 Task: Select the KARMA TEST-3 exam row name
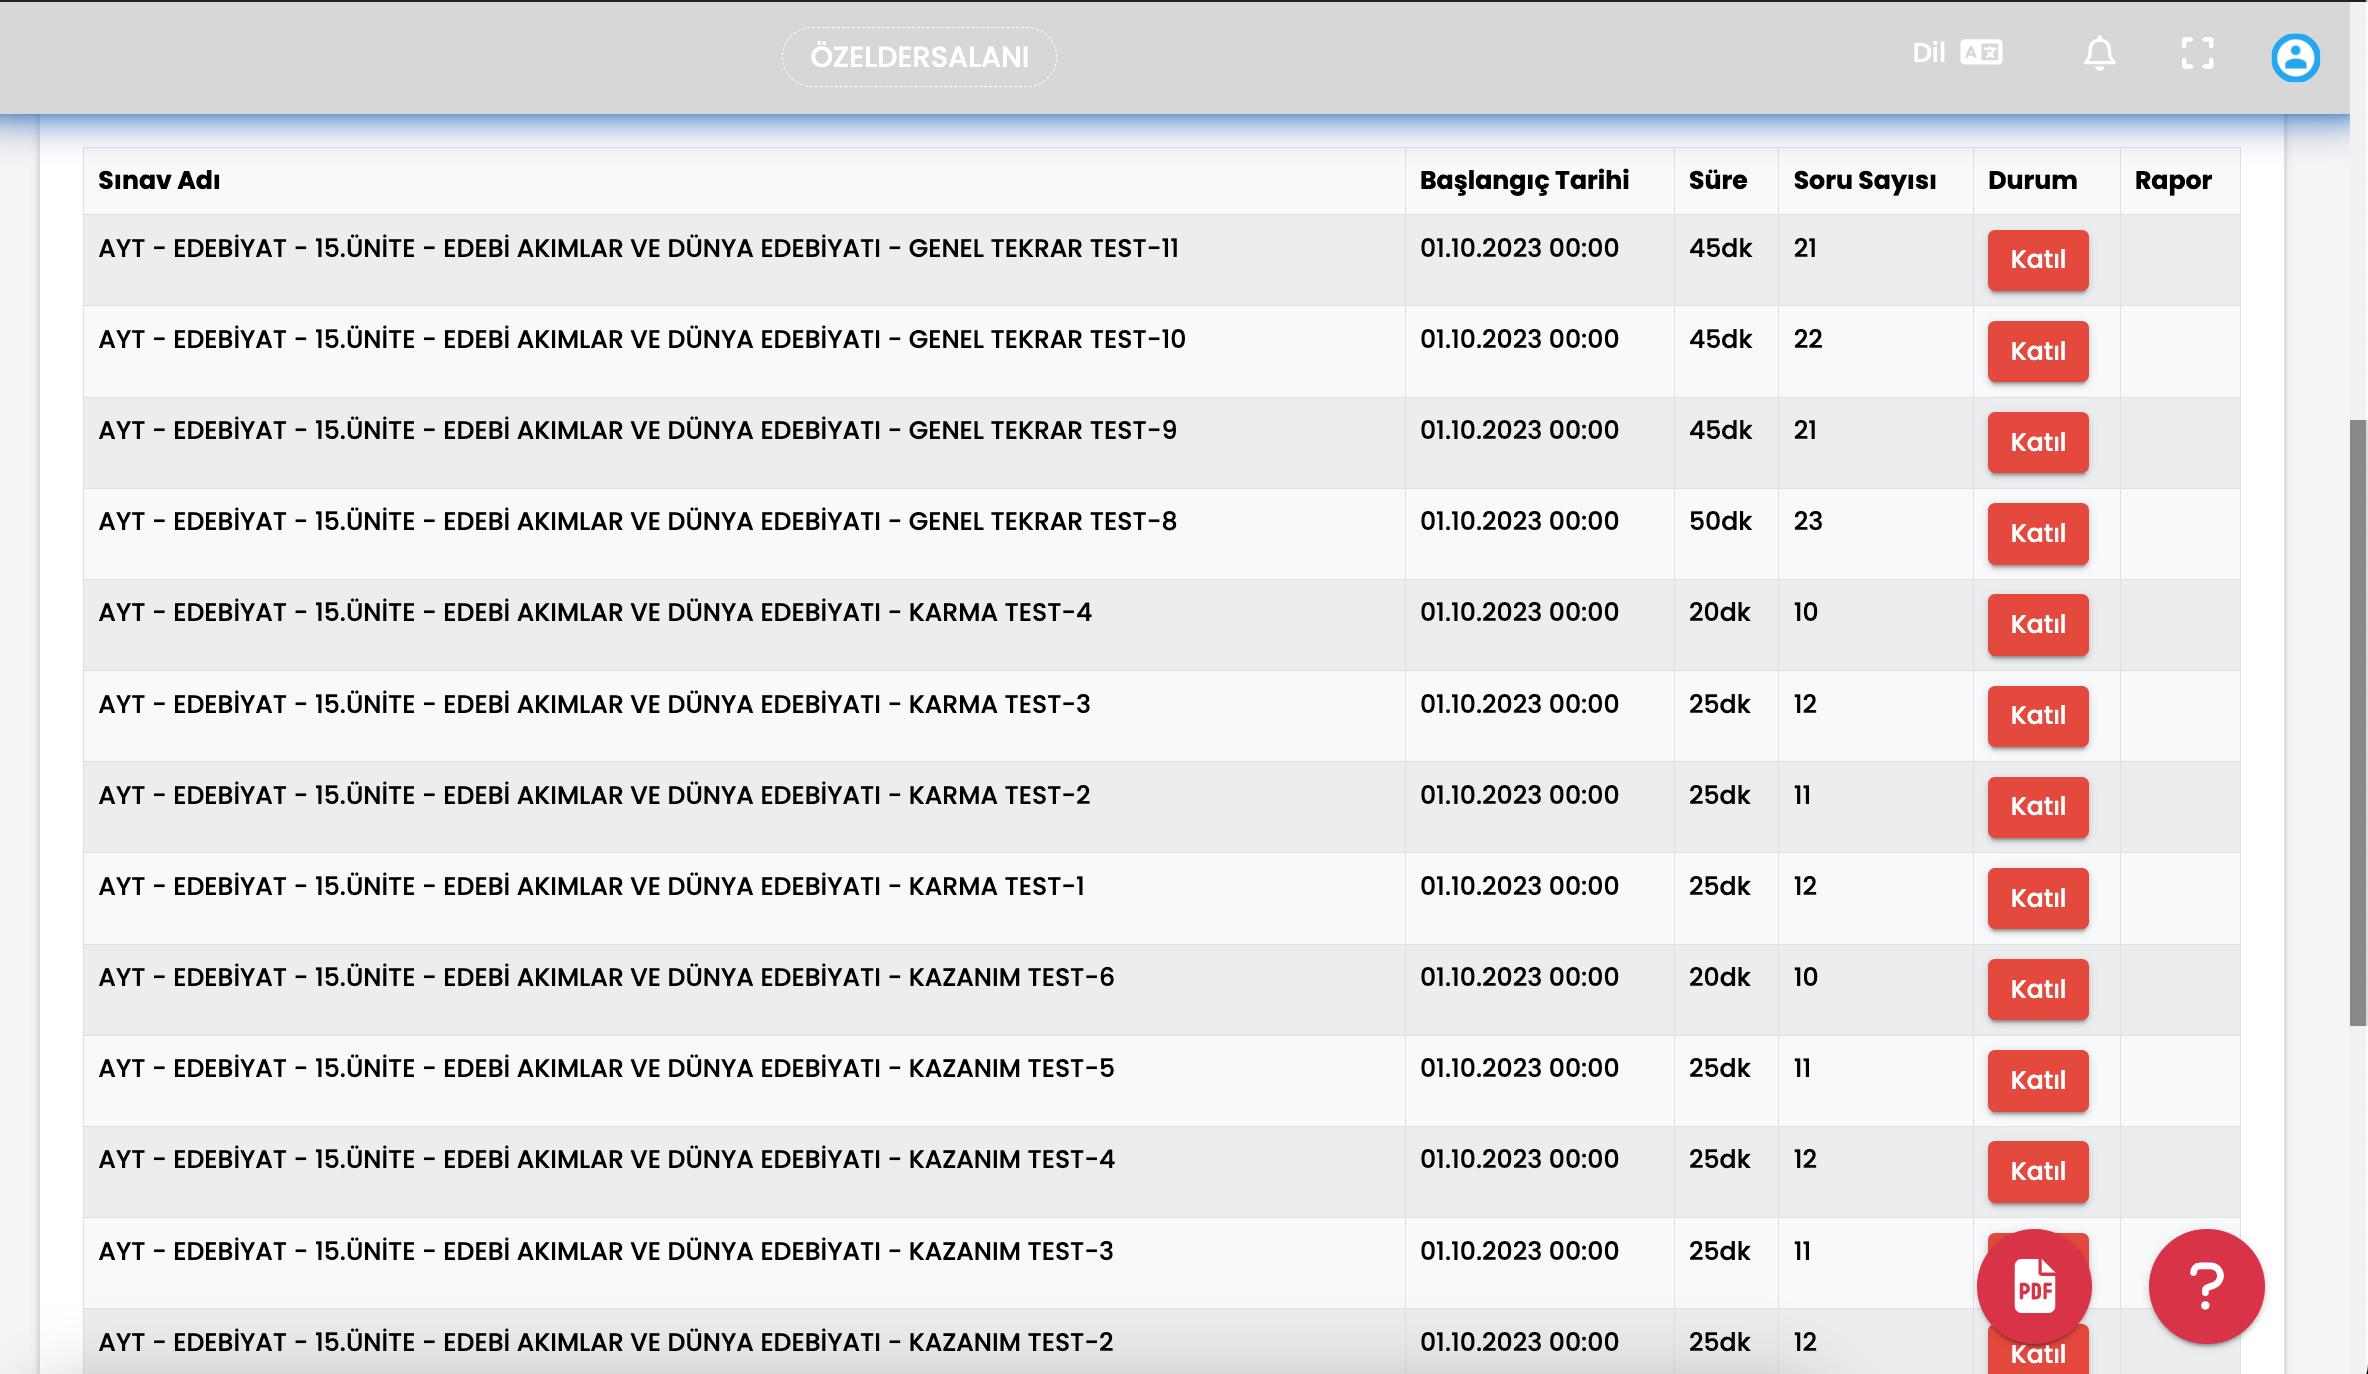(594, 704)
